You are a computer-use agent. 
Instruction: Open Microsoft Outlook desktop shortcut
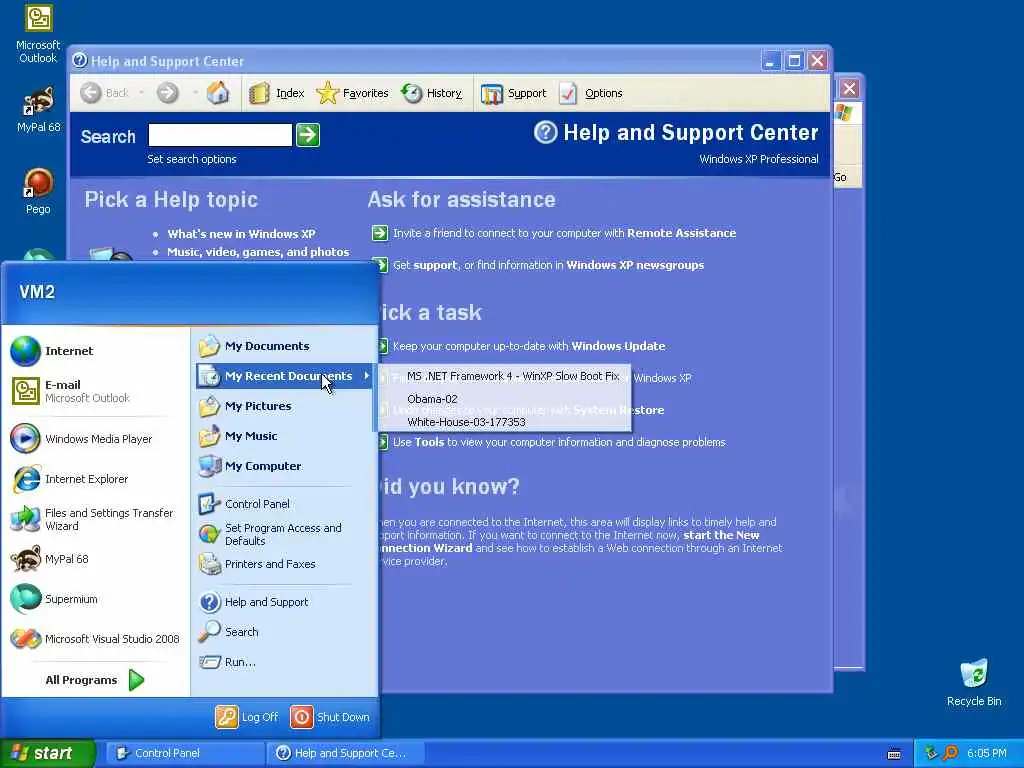[x=38, y=33]
